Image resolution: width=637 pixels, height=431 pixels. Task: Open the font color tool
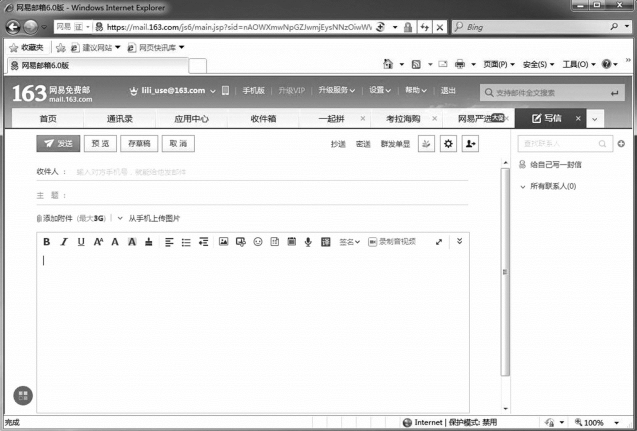115,242
